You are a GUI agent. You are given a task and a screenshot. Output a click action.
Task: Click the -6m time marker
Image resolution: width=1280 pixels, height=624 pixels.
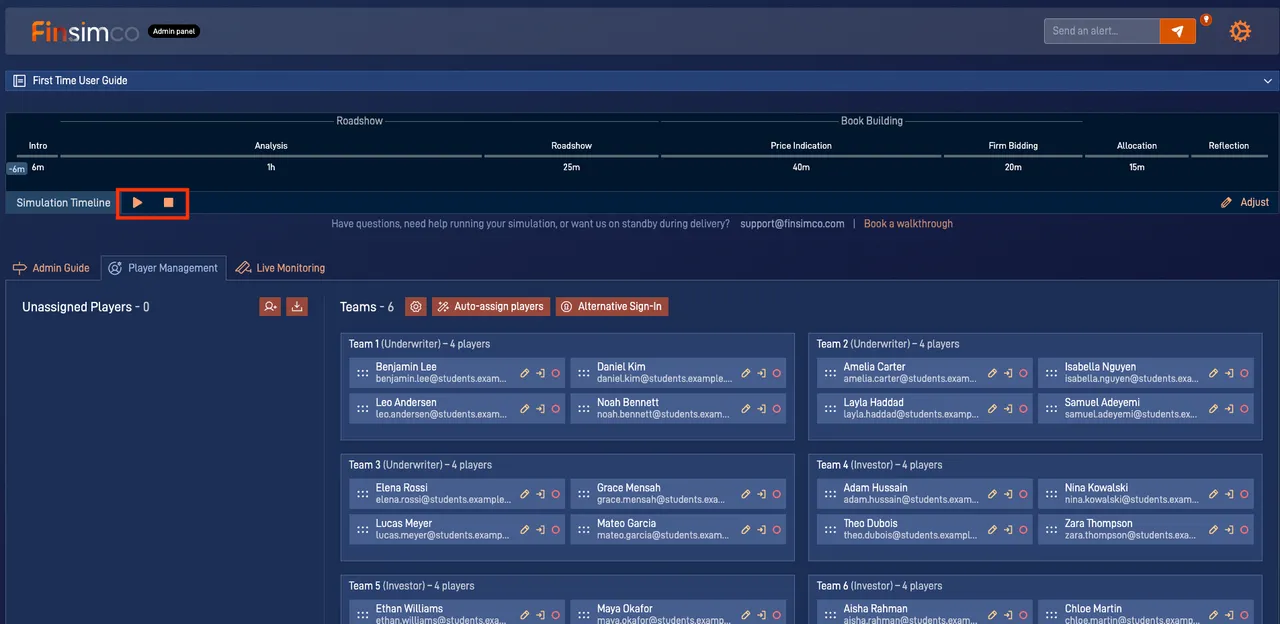pyautogui.click(x=17, y=169)
